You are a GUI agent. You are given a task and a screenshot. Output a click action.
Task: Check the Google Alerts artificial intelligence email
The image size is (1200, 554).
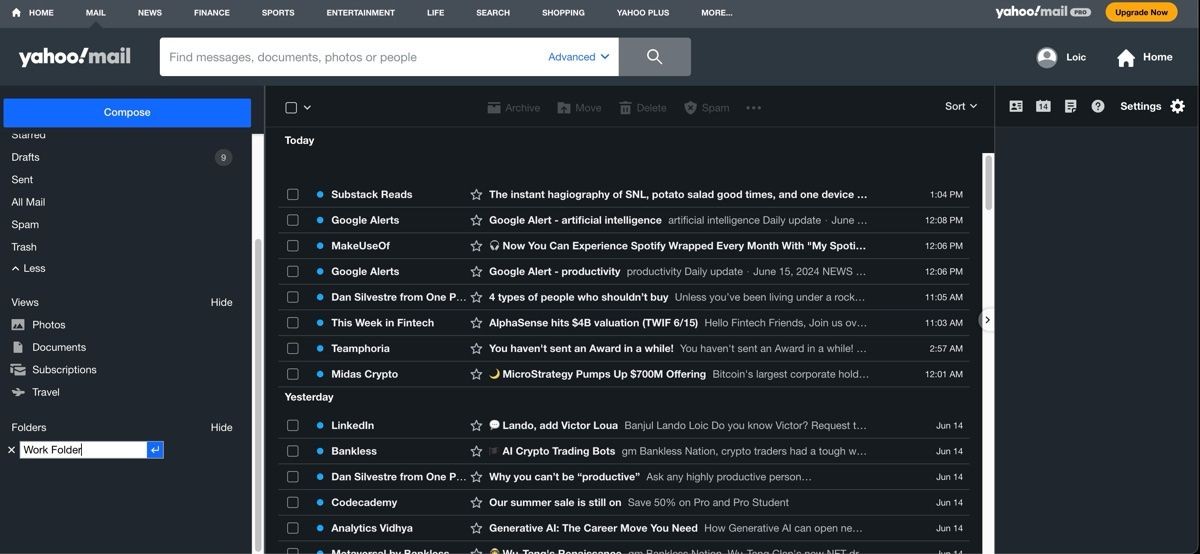click(x=293, y=220)
